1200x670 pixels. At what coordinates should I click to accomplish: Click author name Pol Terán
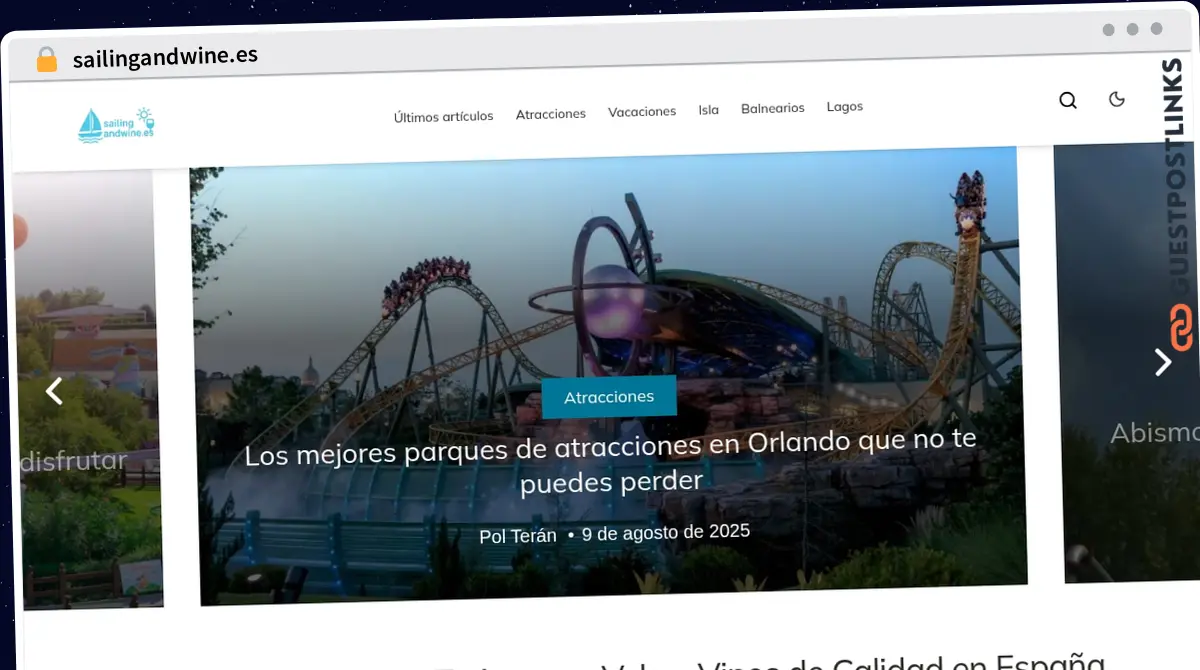(x=518, y=536)
